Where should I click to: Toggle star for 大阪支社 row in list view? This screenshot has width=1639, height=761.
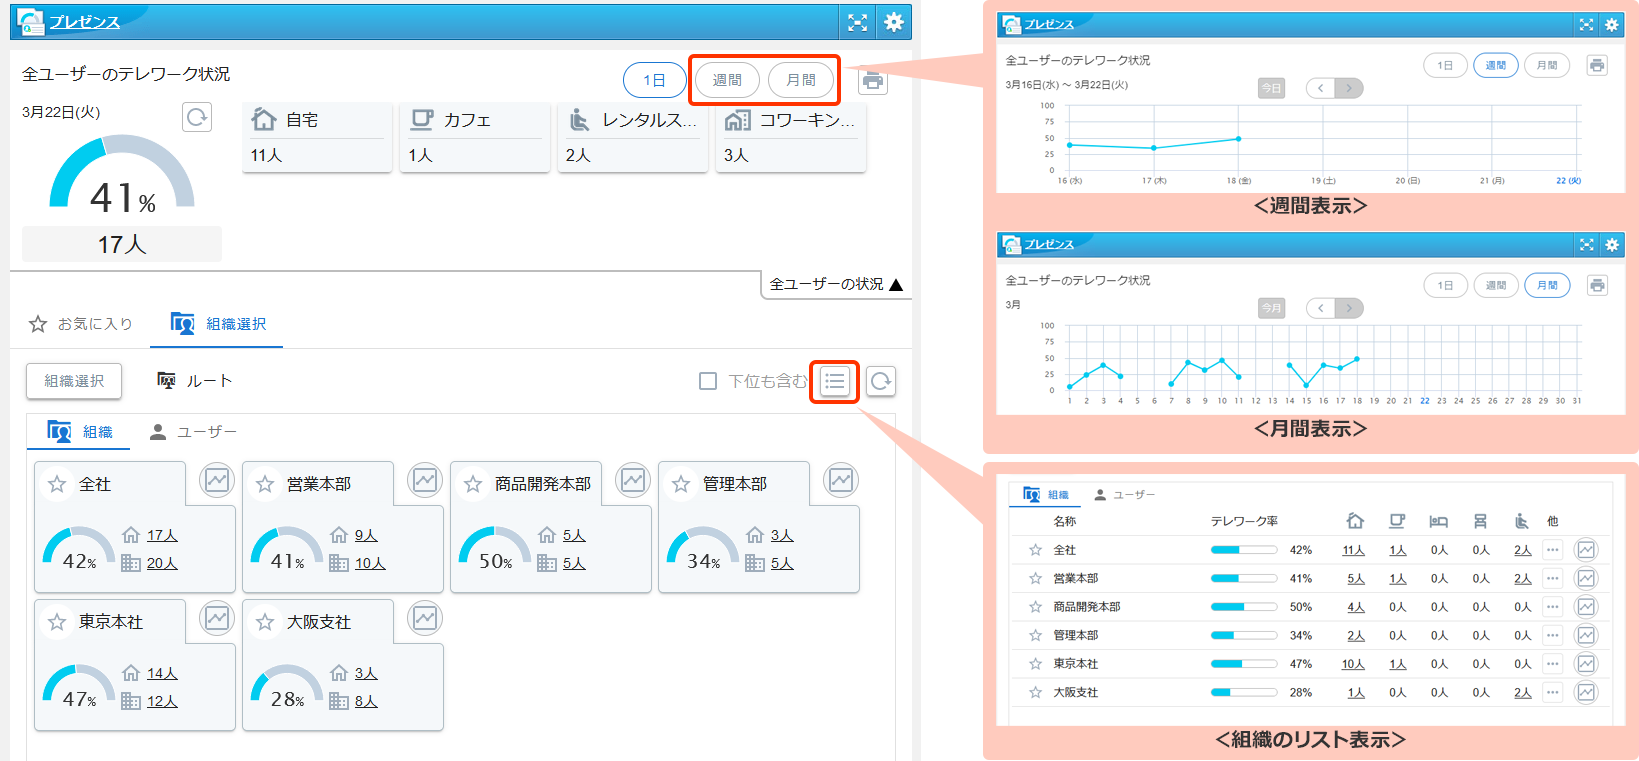pyautogui.click(x=1035, y=692)
